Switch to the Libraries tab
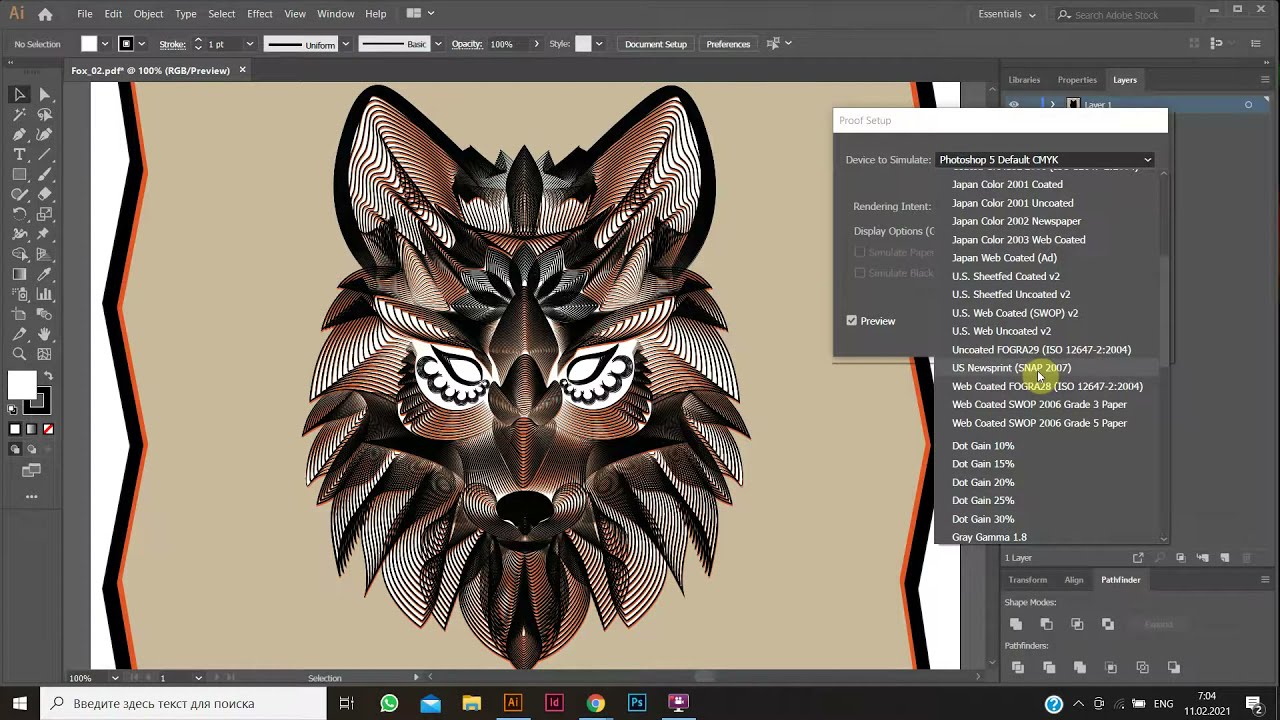Viewport: 1280px width, 720px height. pyautogui.click(x=1024, y=80)
